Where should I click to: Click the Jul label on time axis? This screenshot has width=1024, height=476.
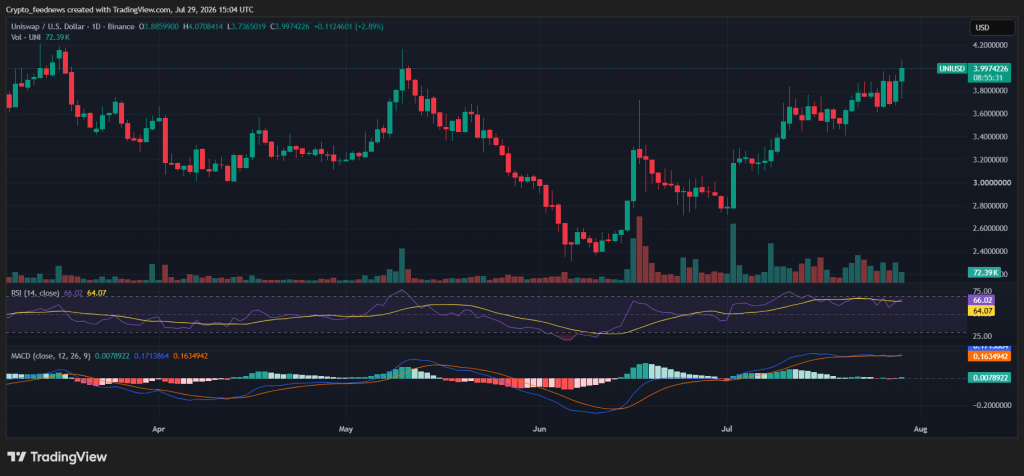click(726, 430)
